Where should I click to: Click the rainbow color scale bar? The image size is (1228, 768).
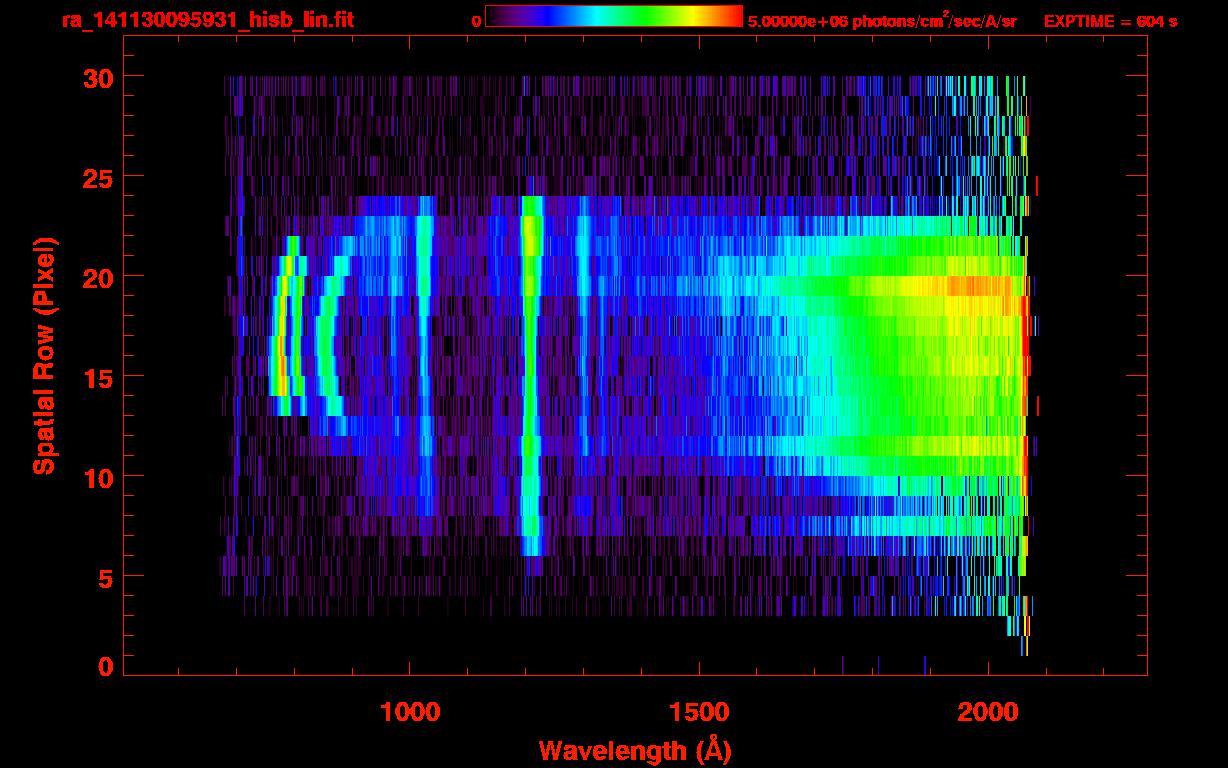pos(614,17)
